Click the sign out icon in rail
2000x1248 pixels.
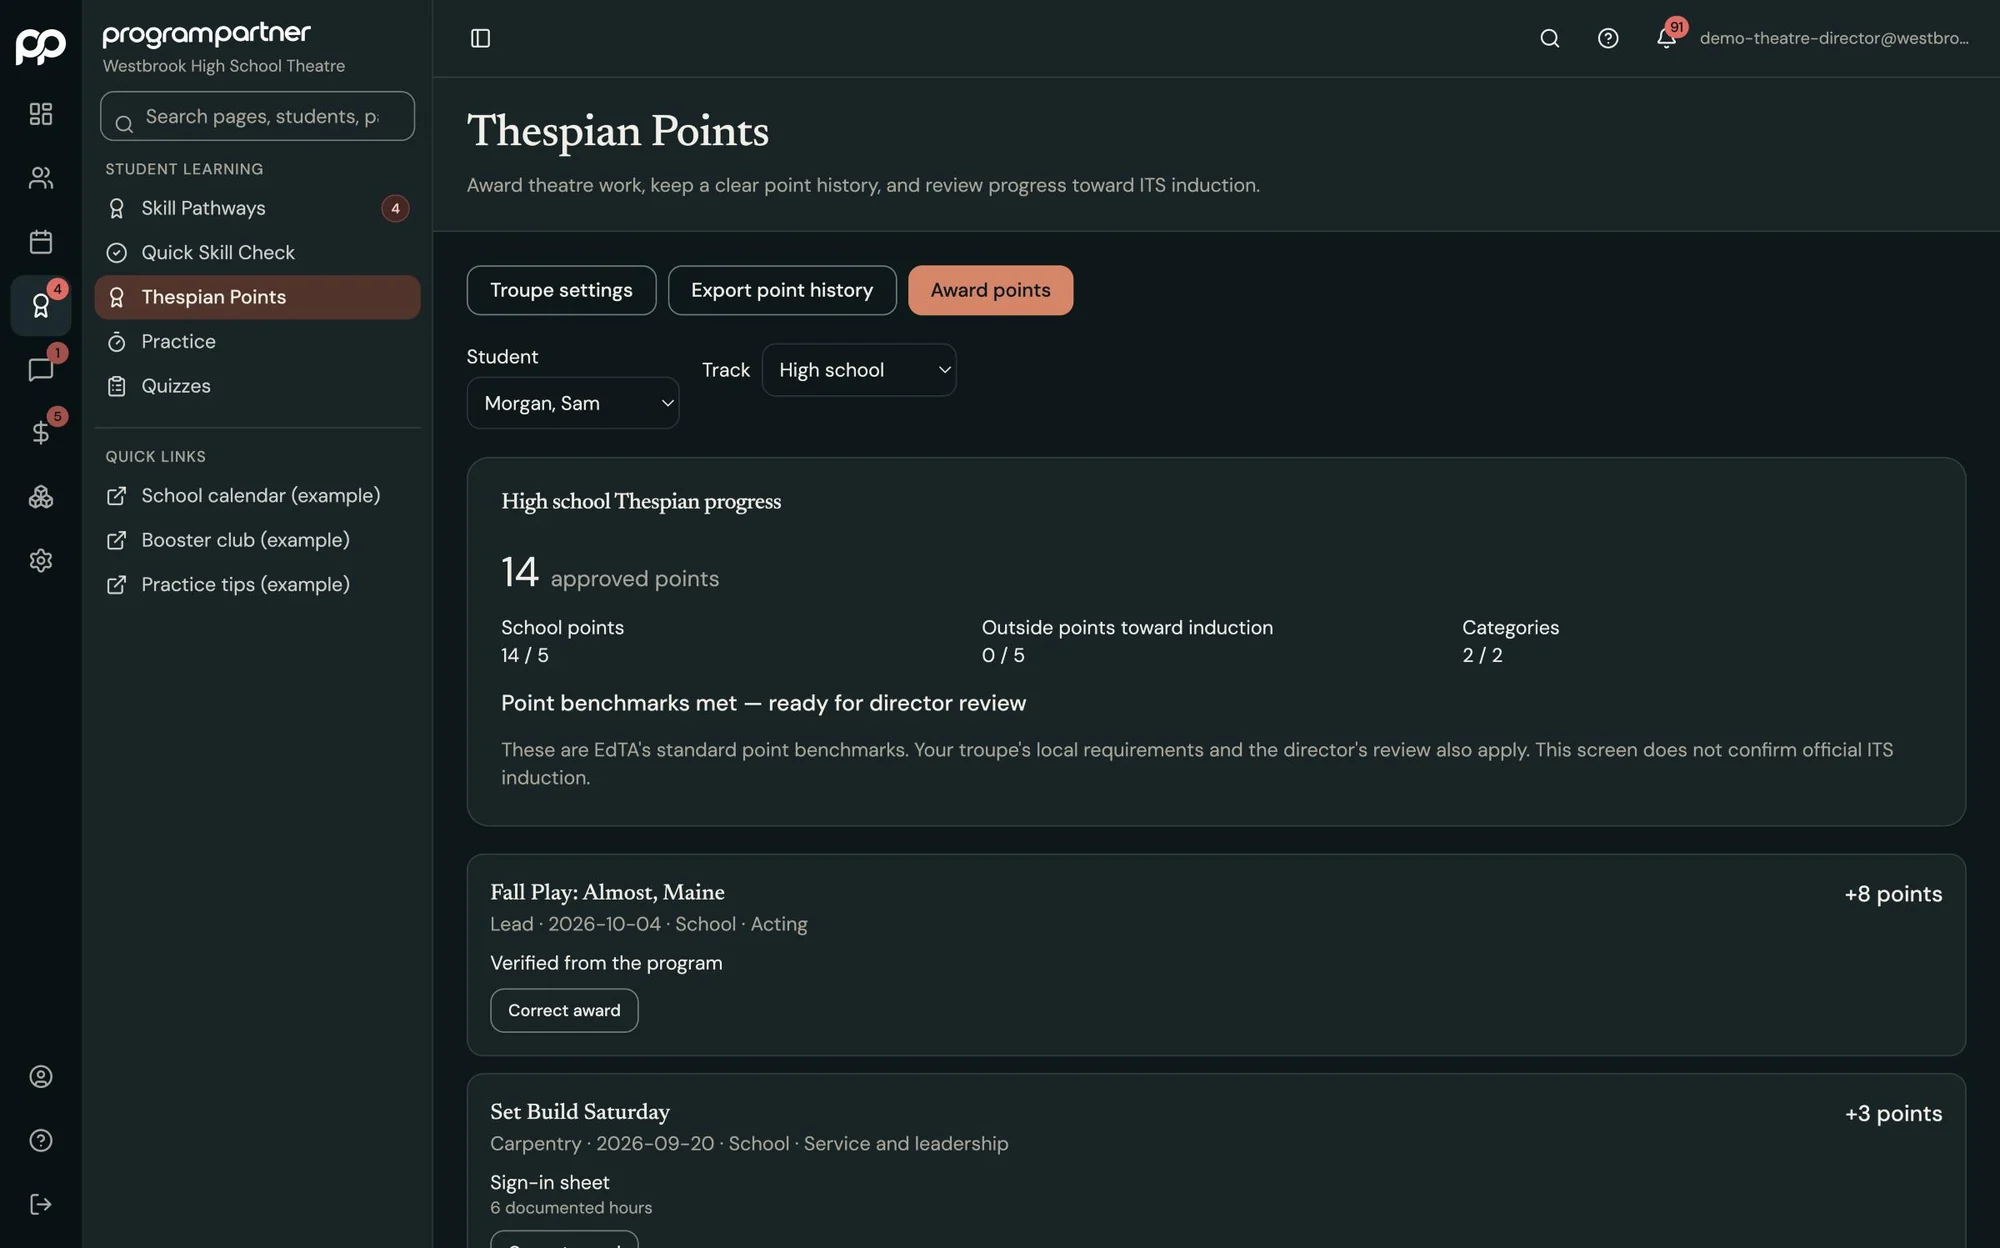41,1204
